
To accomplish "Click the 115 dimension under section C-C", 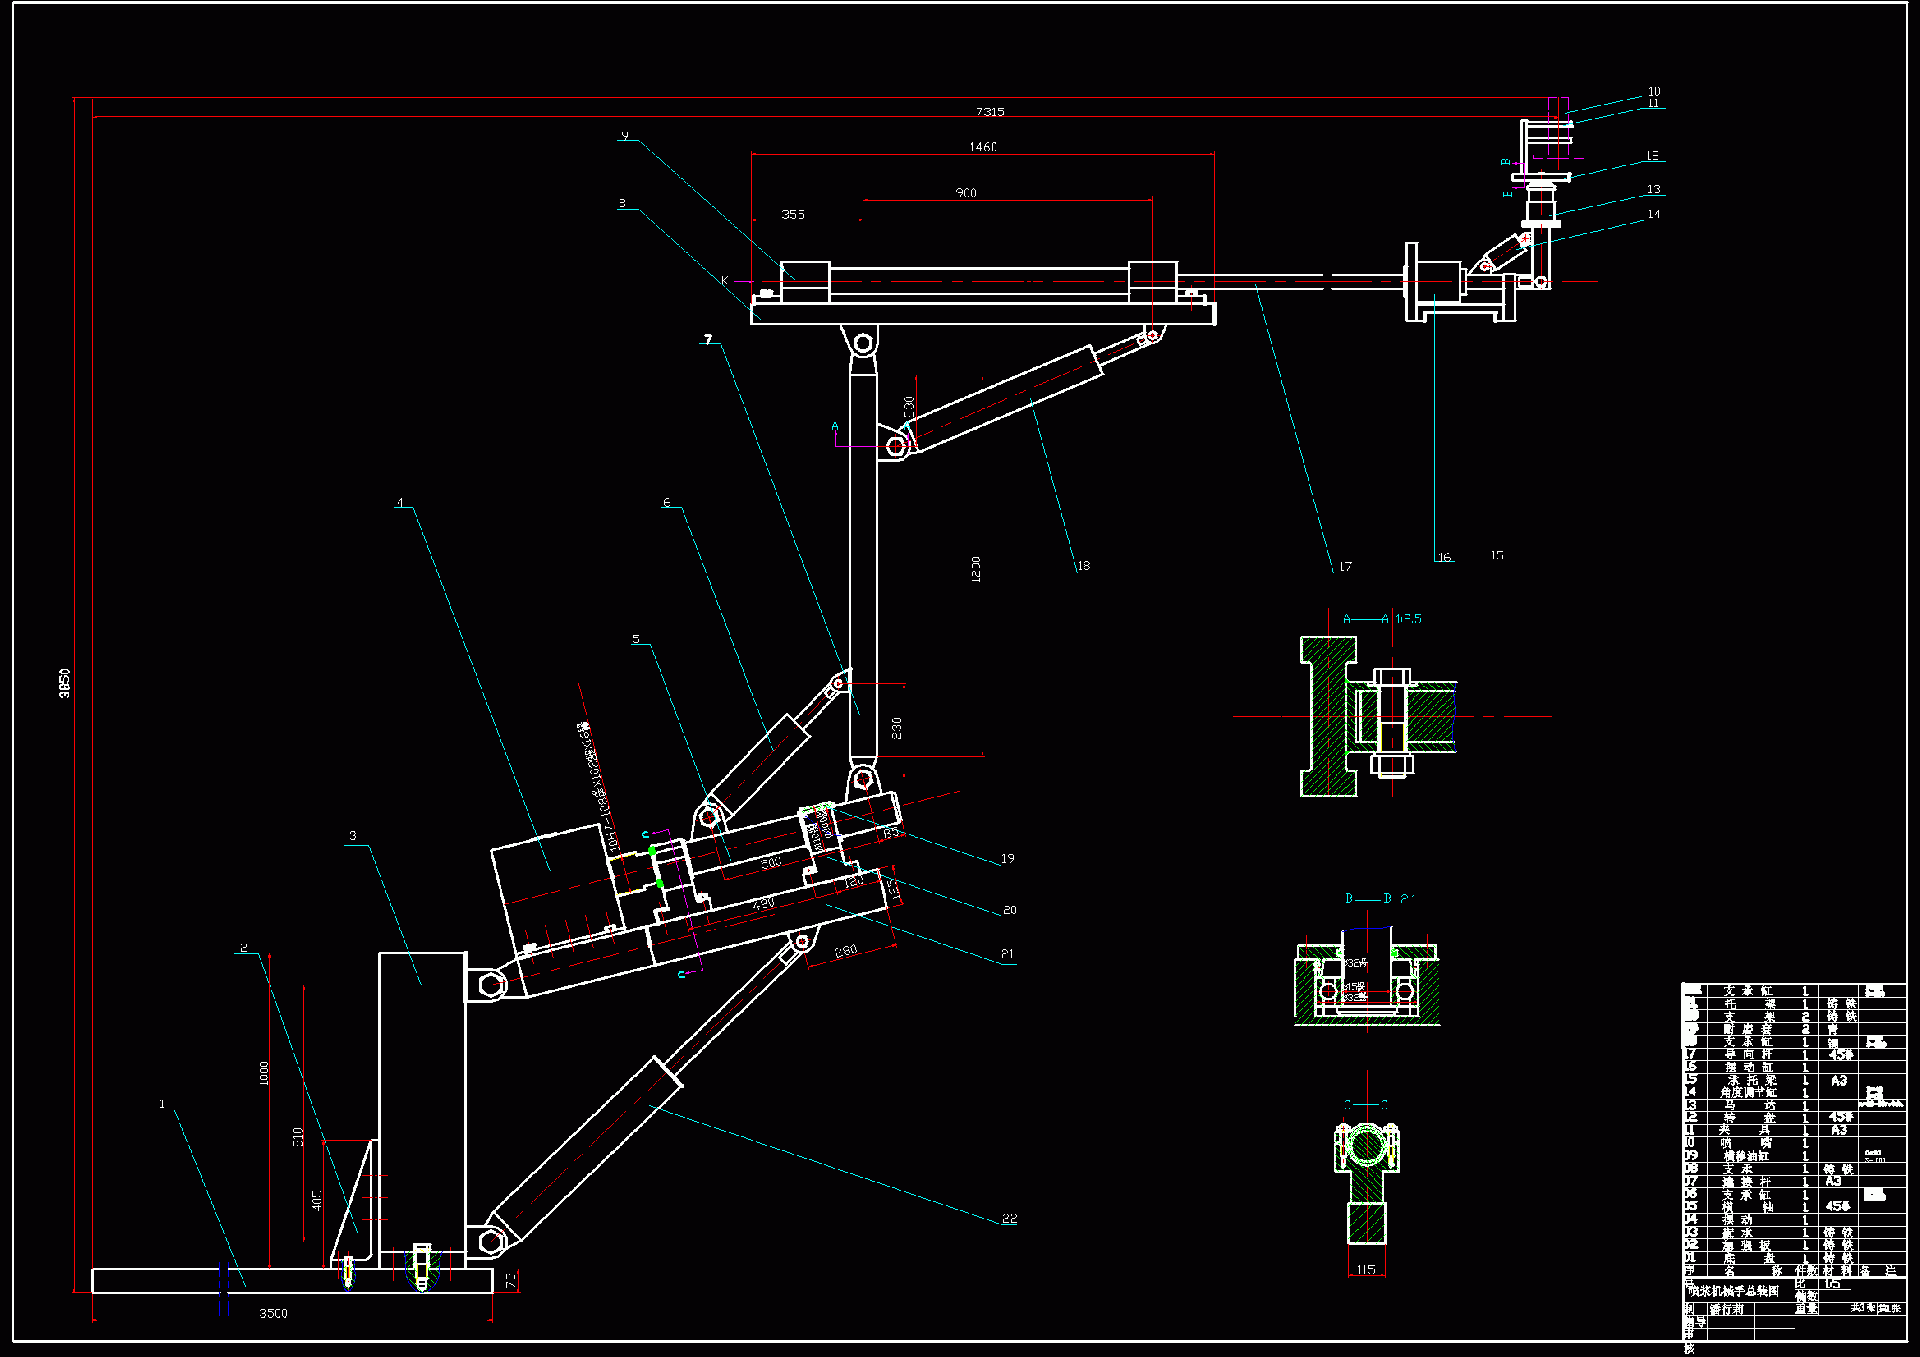I will 1366,1270.
